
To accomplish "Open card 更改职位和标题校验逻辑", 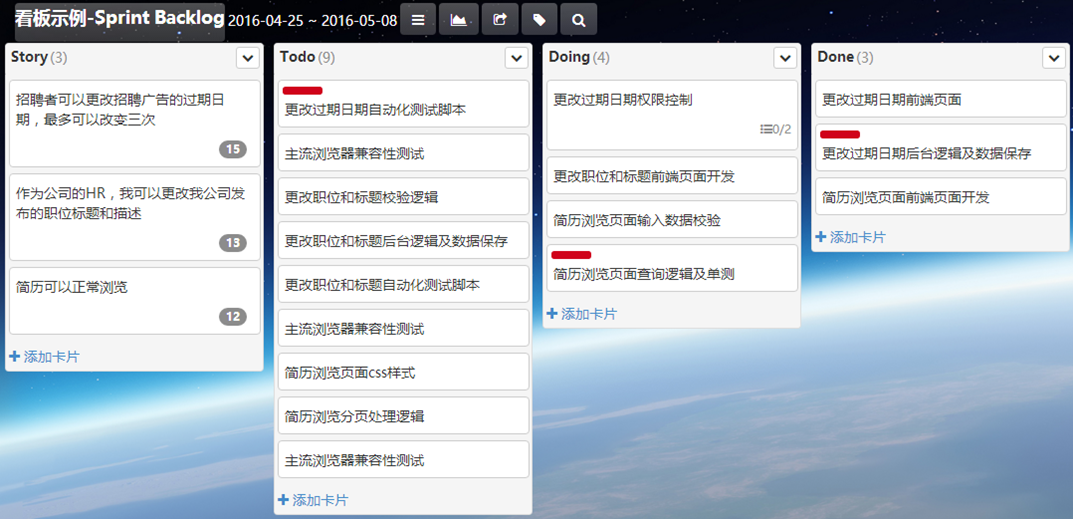I will 403,197.
